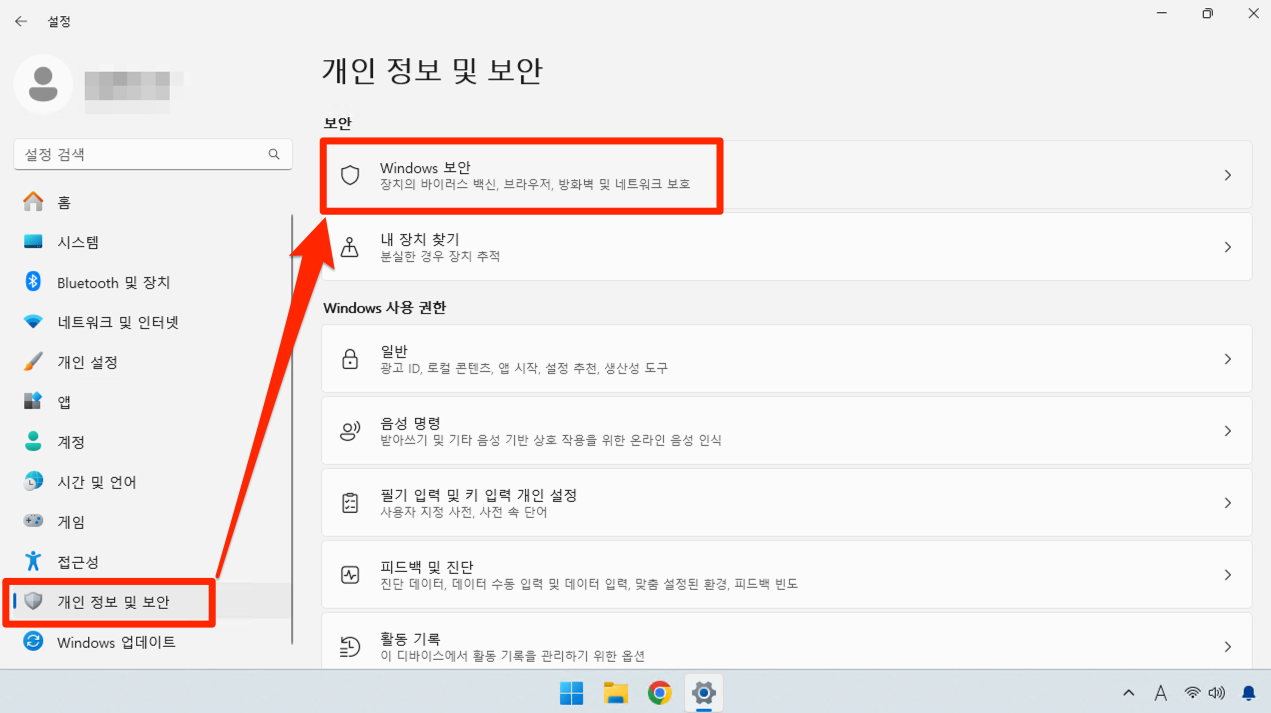The width and height of the screenshot is (1271, 713).
Task: Click the 개인 설정 paintbrush icon
Action: tap(33, 362)
